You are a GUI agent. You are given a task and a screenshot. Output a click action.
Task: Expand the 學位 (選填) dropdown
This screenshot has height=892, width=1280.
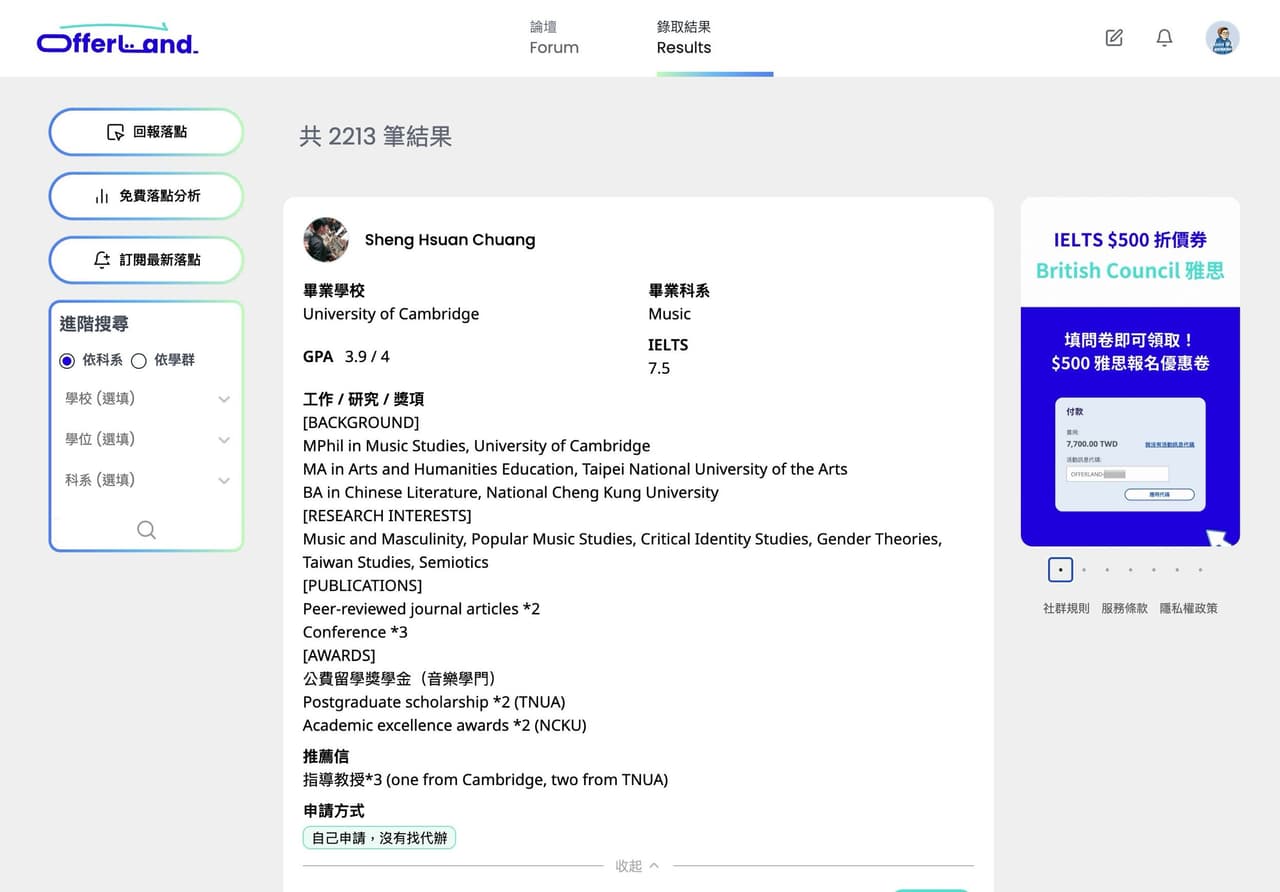point(146,440)
